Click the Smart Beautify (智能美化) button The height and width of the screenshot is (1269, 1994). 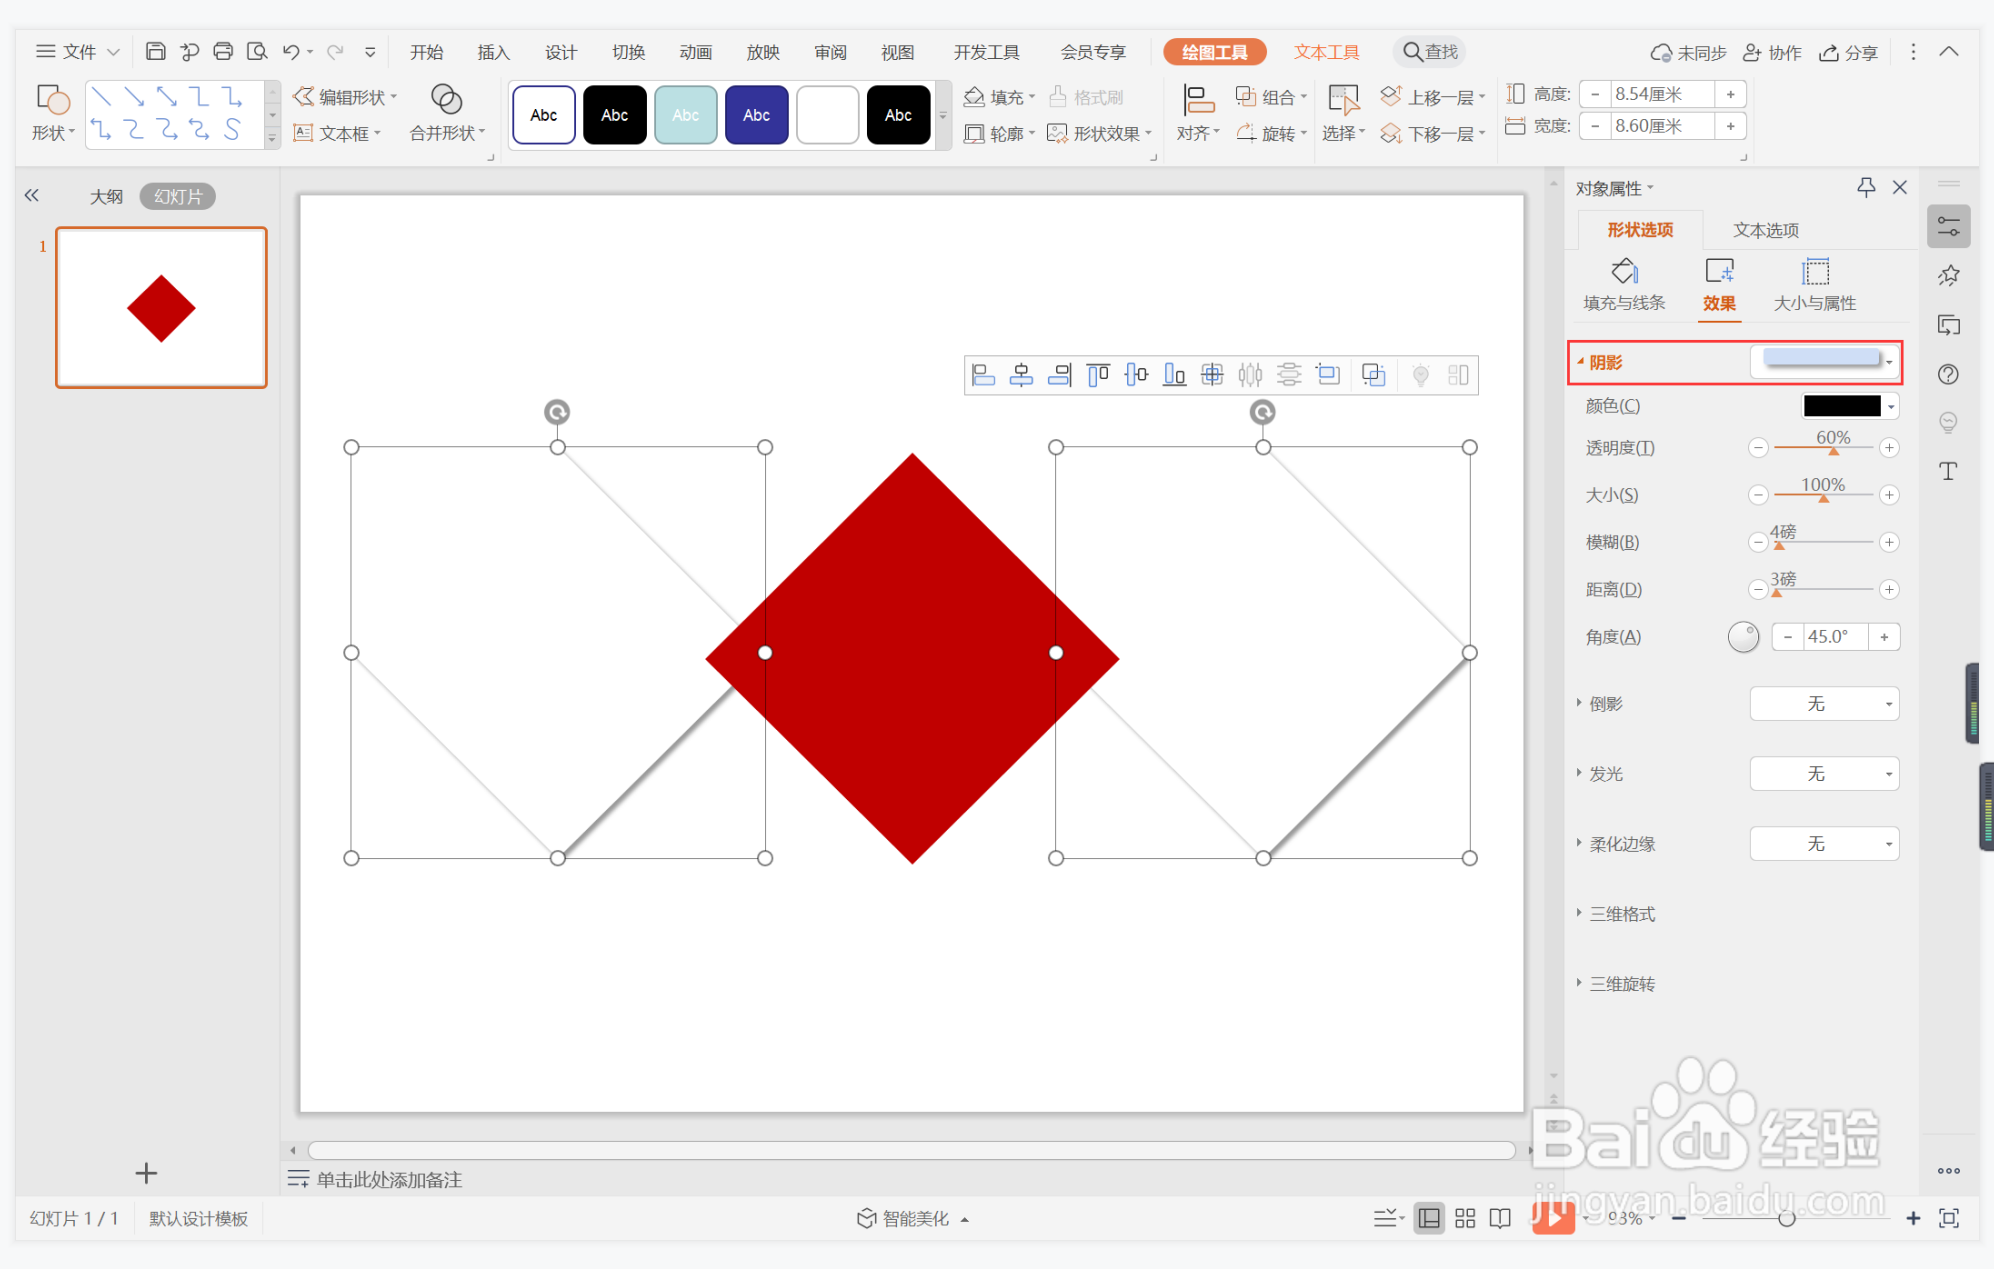click(x=912, y=1218)
